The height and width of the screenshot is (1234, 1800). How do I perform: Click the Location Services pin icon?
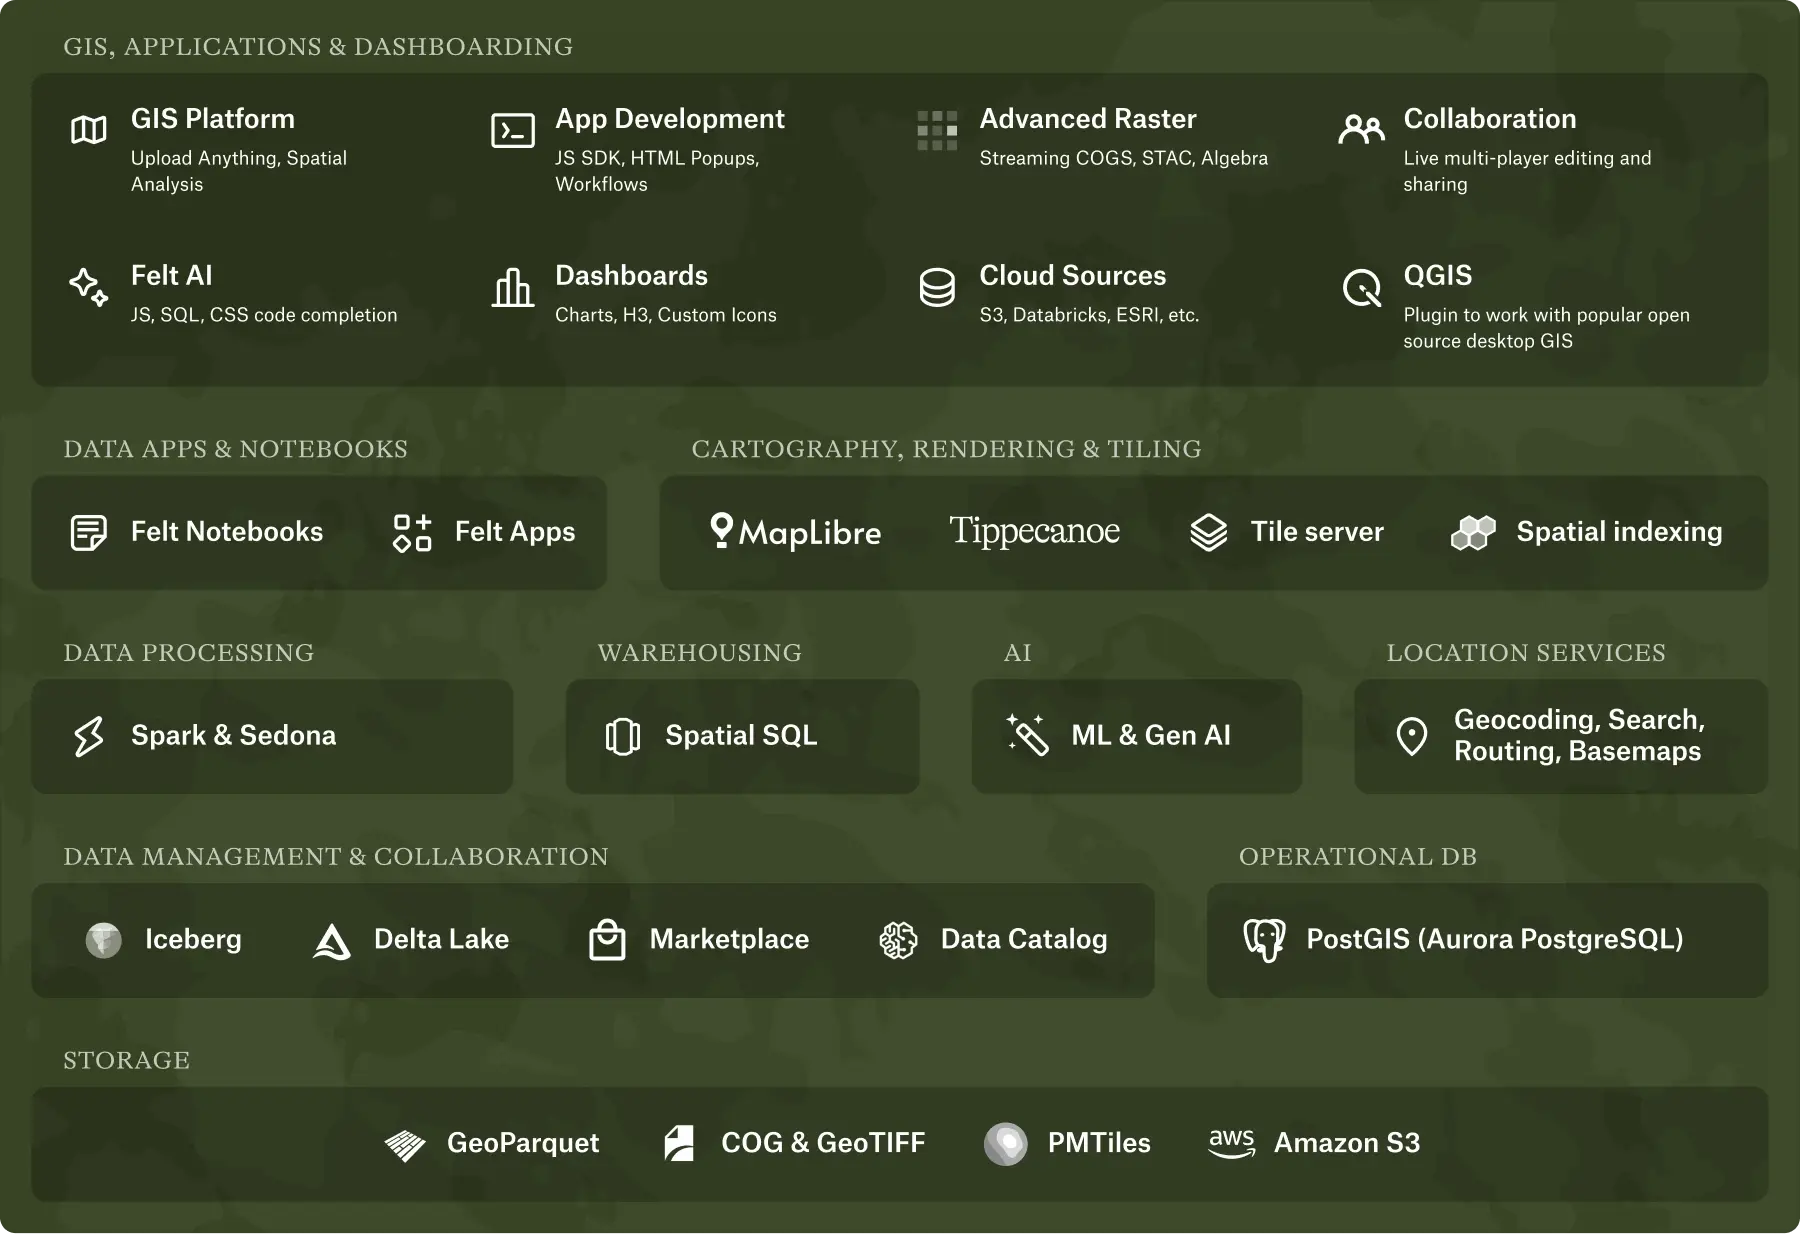point(1411,736)
